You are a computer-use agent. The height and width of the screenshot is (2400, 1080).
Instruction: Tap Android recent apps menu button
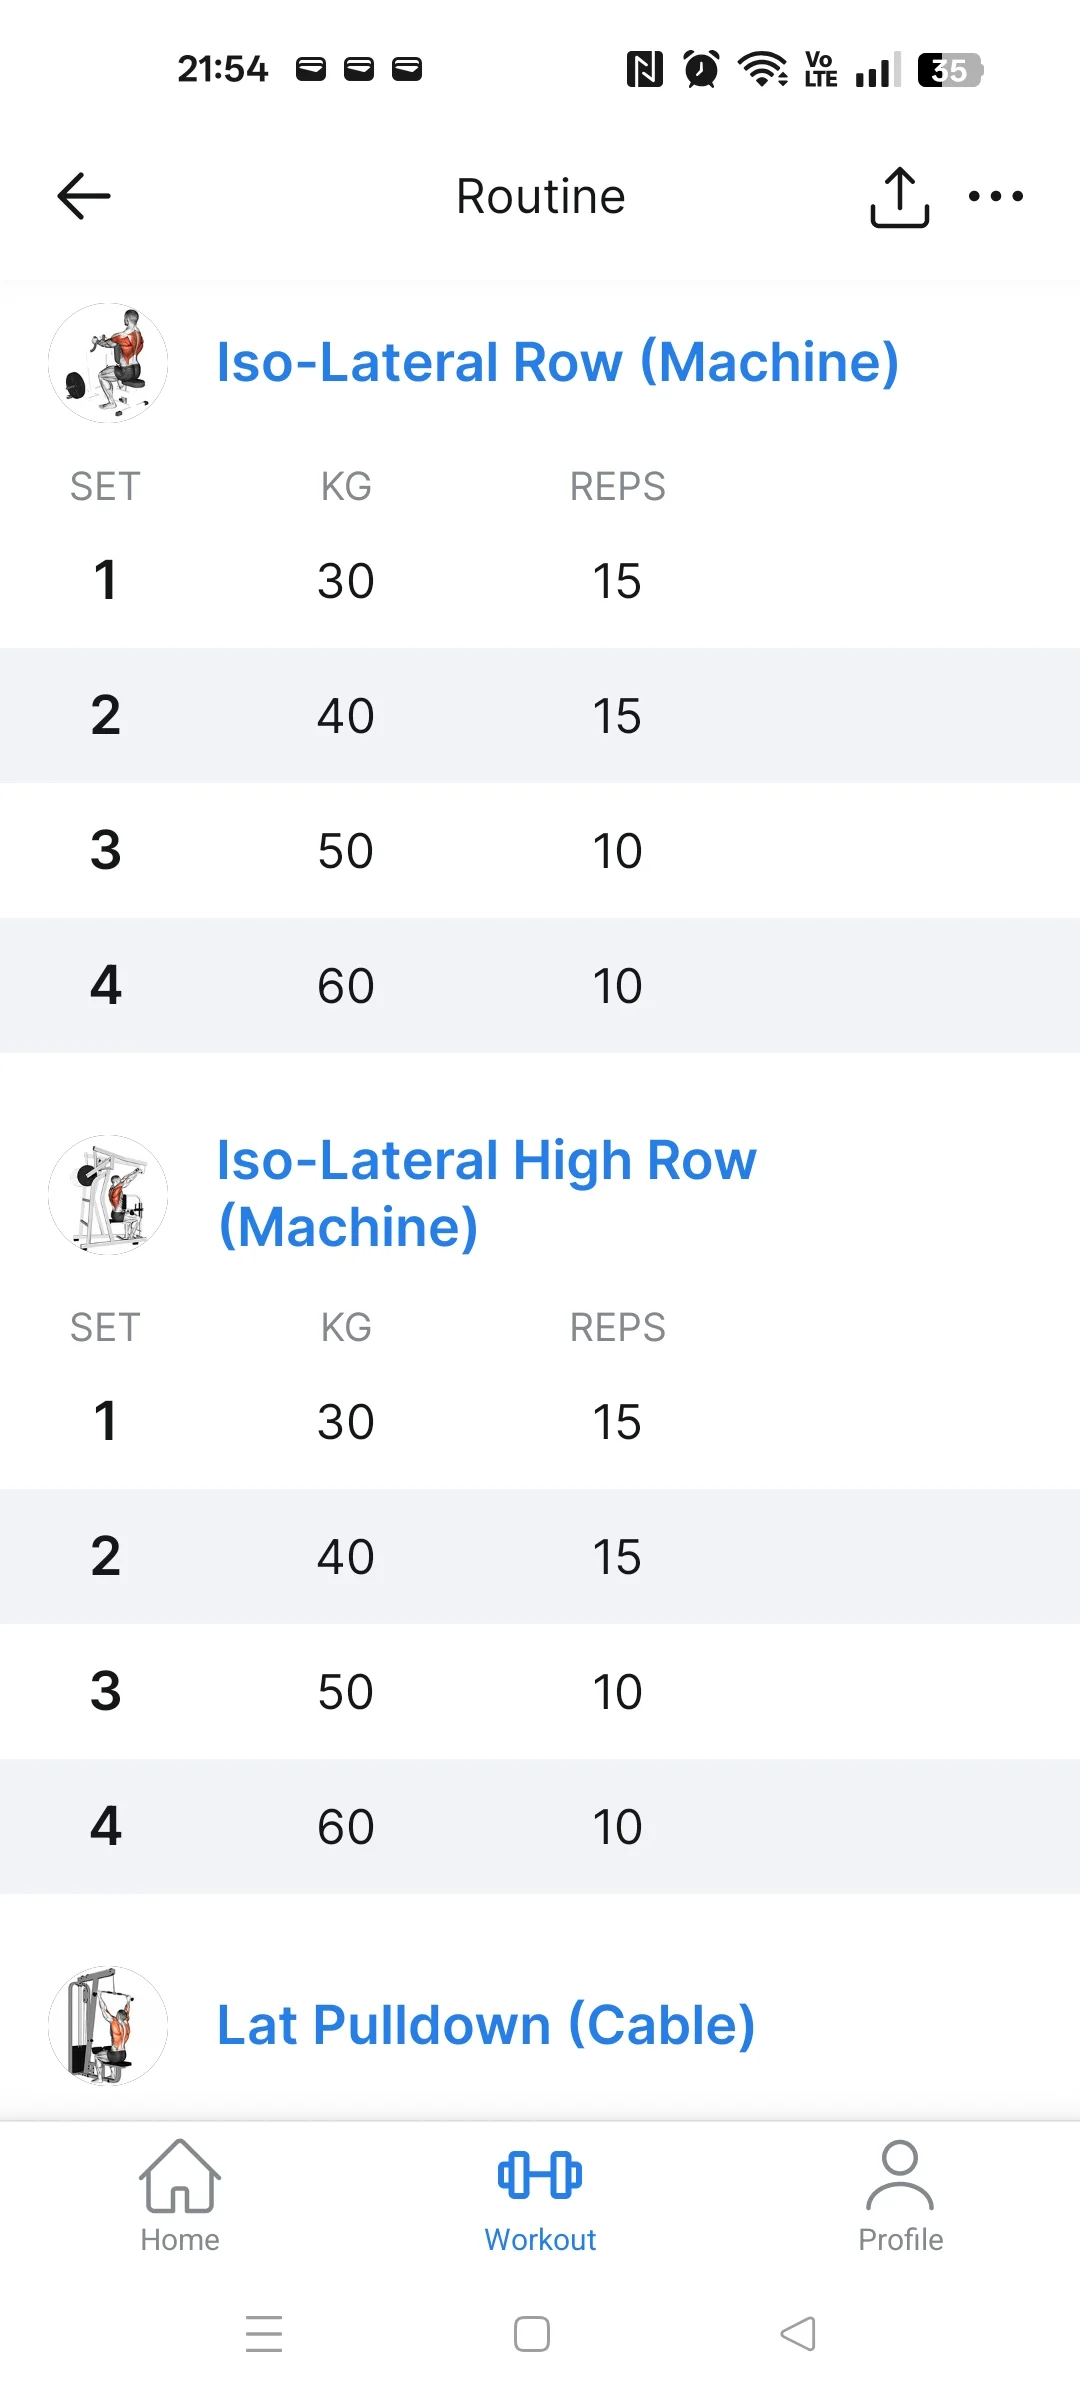point(264,2334)
